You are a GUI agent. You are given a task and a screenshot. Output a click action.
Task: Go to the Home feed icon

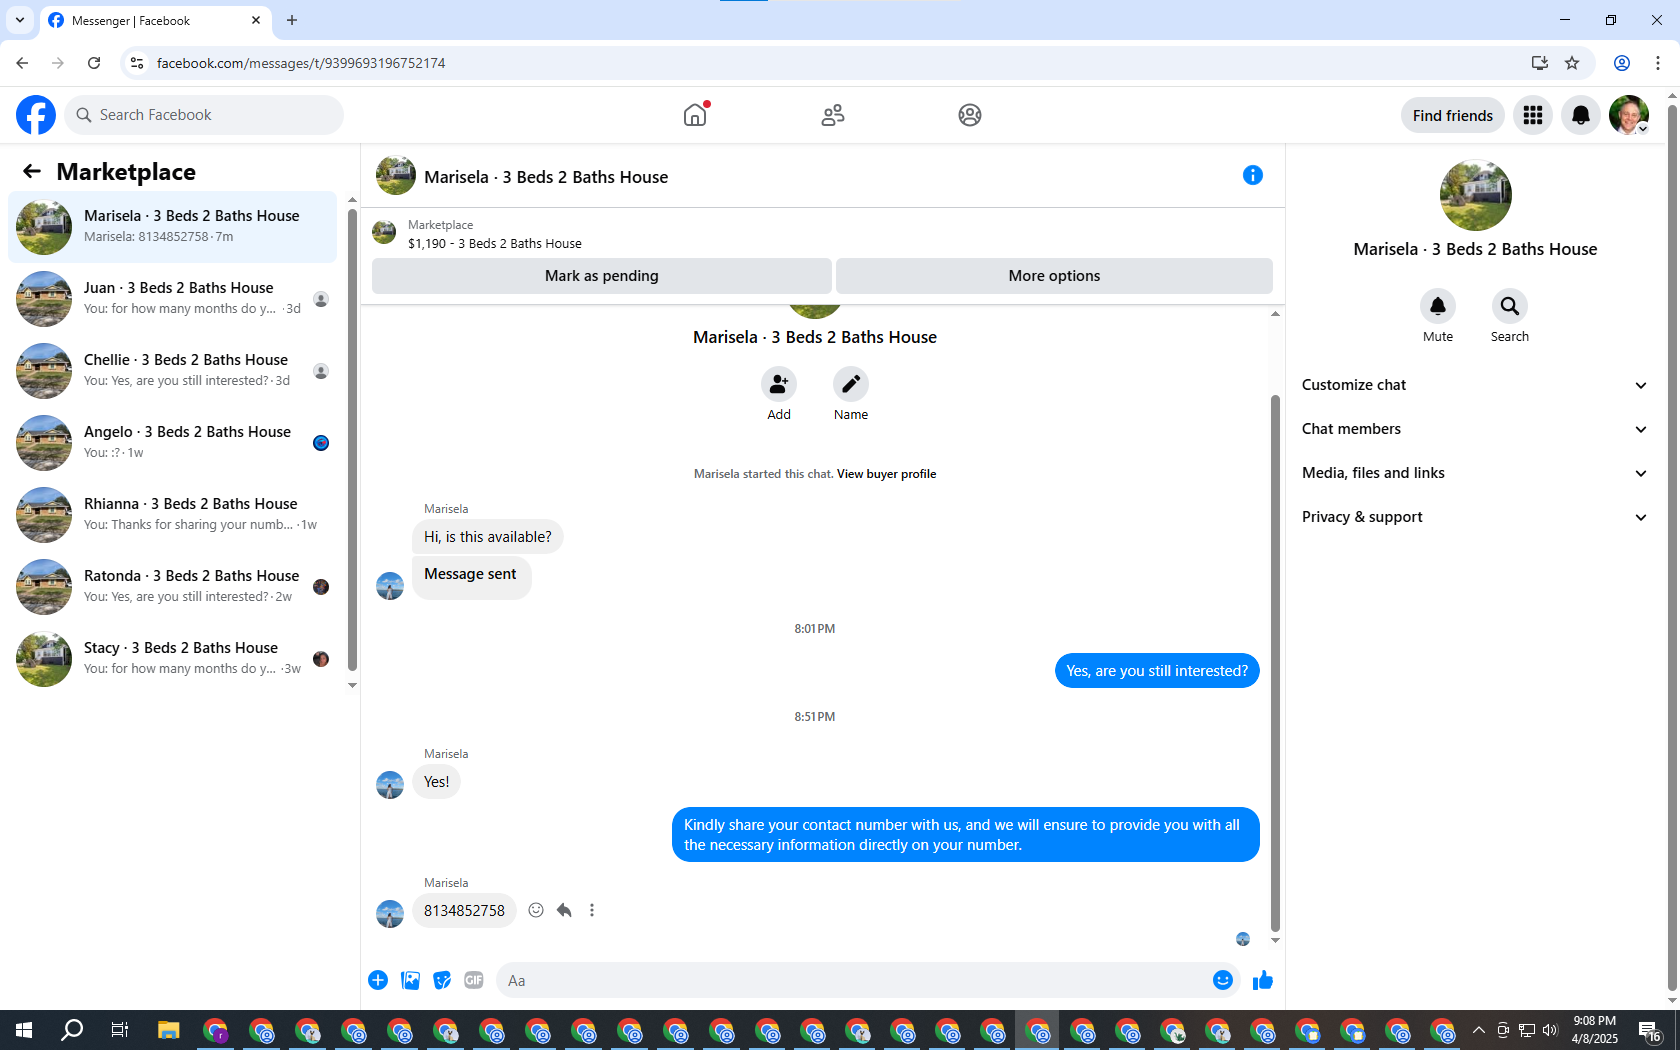coord(695,115)
